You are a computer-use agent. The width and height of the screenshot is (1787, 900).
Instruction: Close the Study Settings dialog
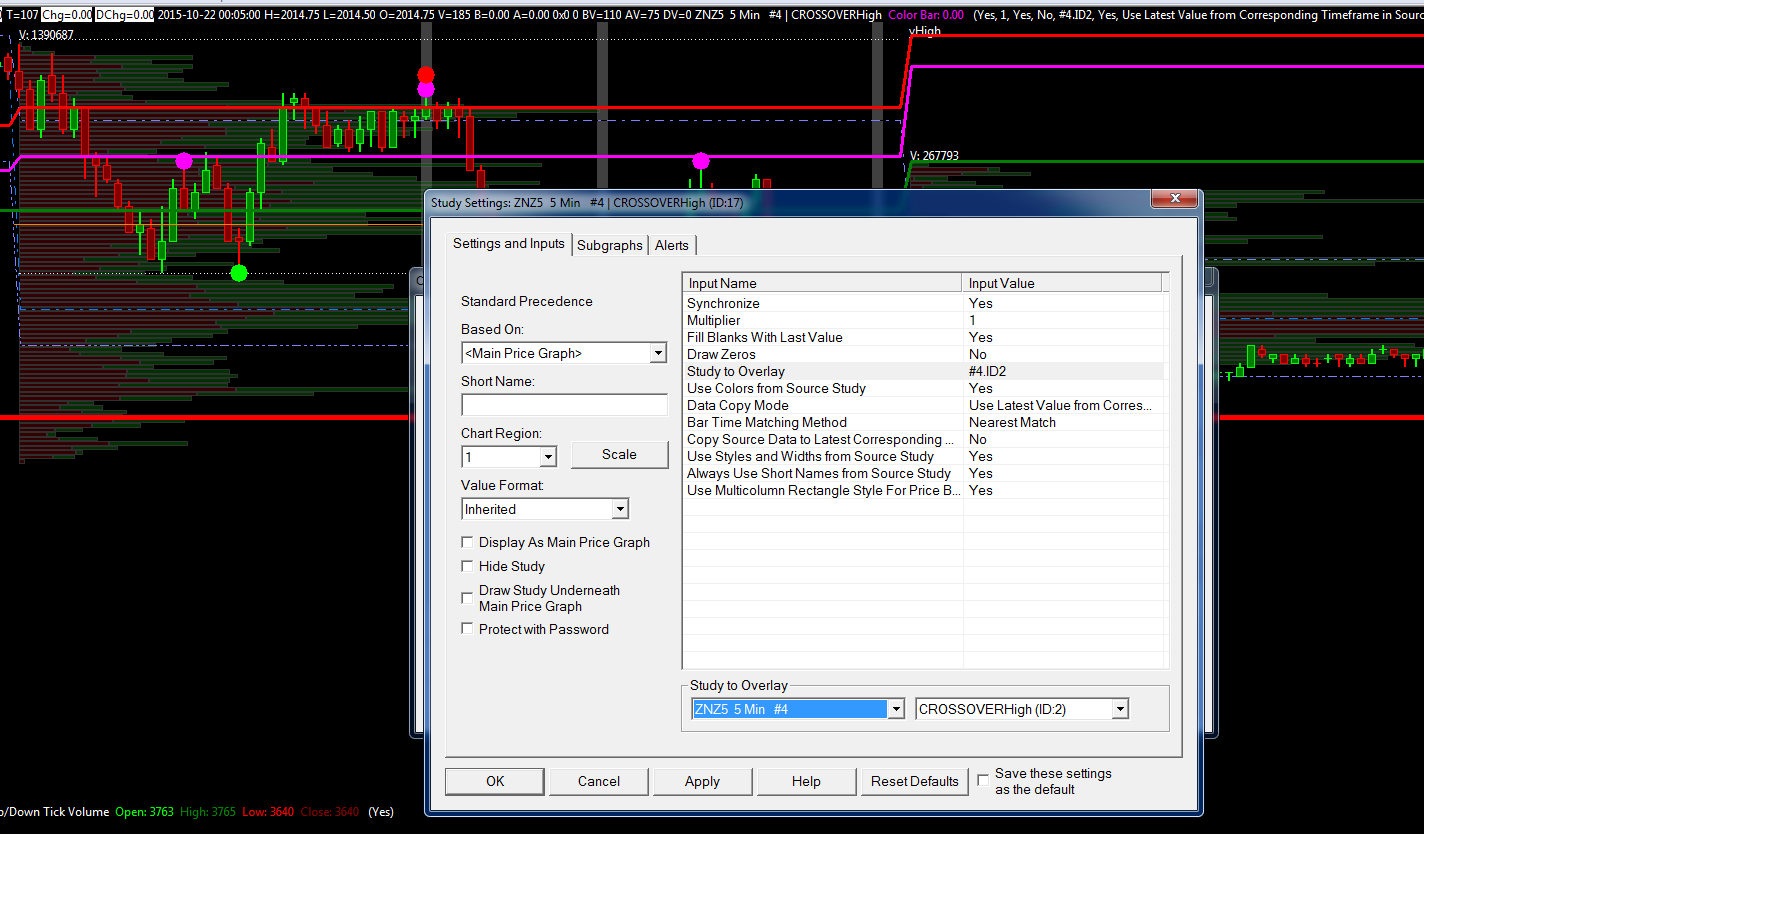coord(1175,198)
